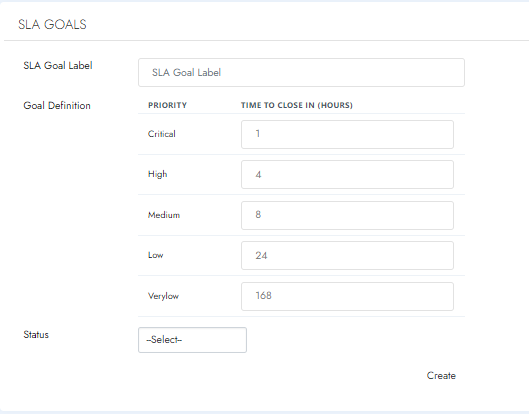Open the Status --Select-- dropdown

click(192, 340)
